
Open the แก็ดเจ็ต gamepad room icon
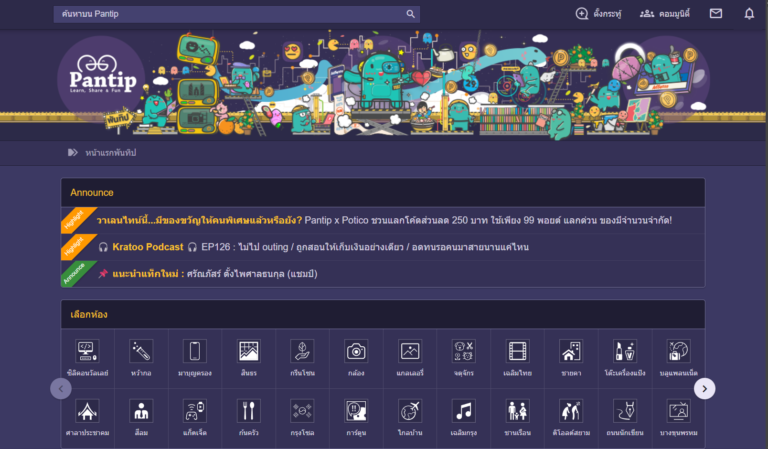coord(195,411)
